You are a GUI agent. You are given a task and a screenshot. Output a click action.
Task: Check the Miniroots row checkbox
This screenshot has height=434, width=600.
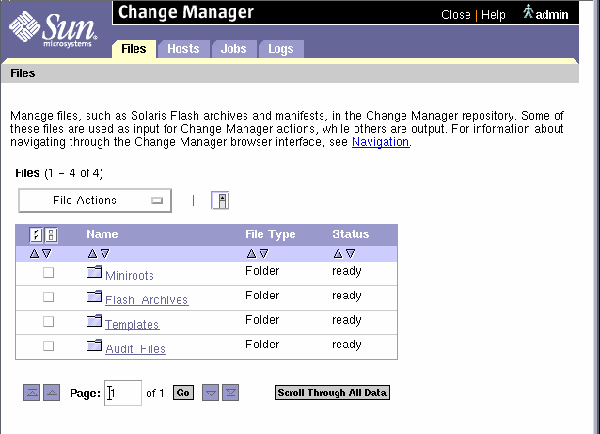[48, 273]
